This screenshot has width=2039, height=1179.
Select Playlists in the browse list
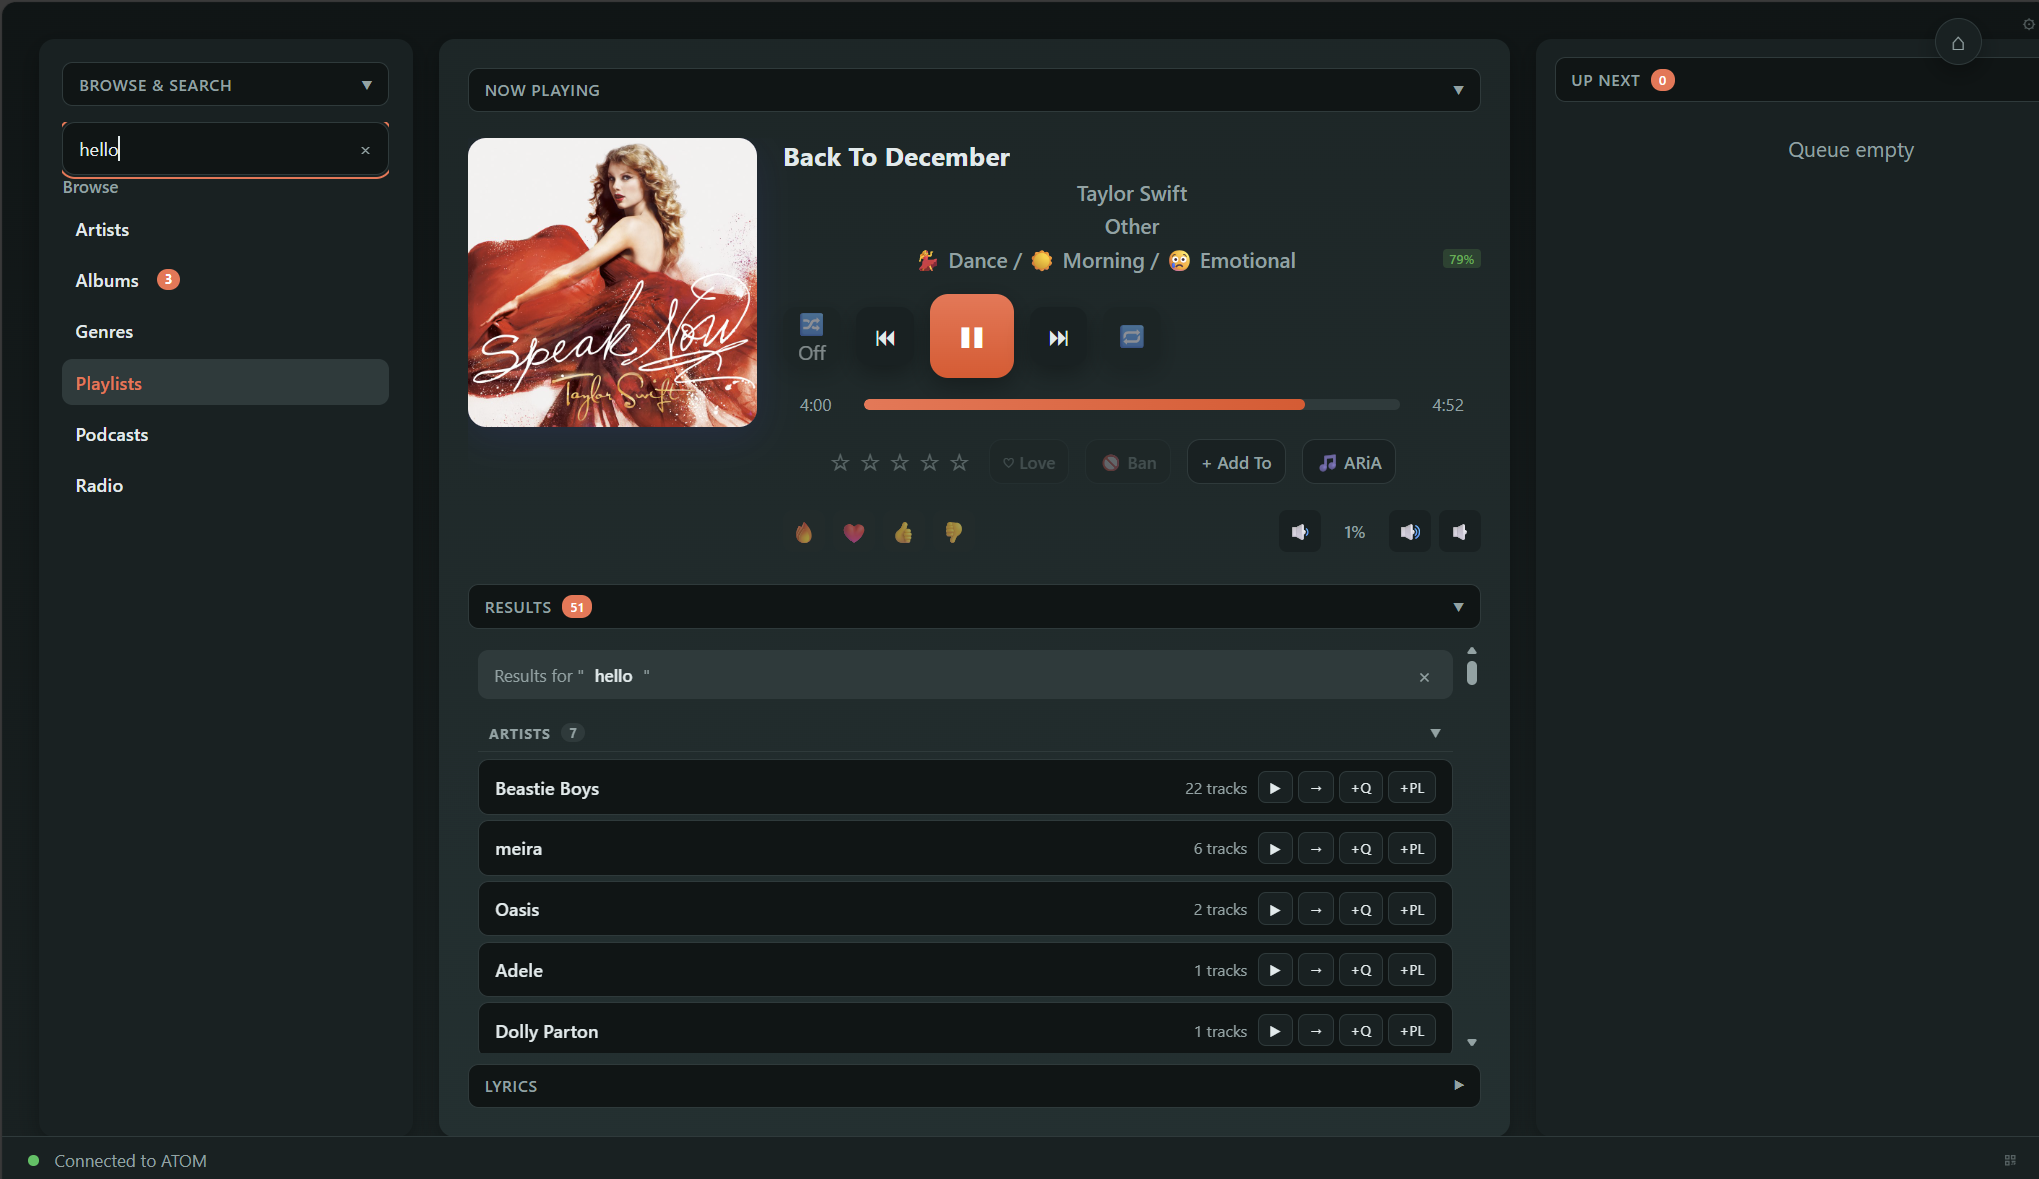pos(225,383)
